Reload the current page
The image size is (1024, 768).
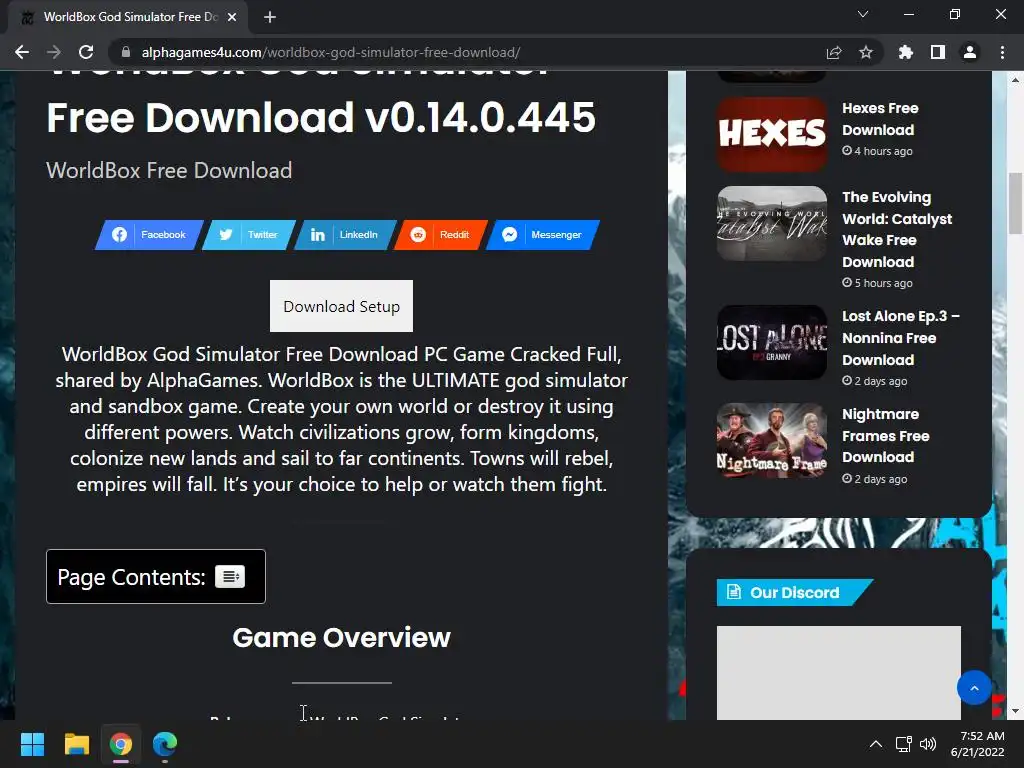(x=86, y=52)
